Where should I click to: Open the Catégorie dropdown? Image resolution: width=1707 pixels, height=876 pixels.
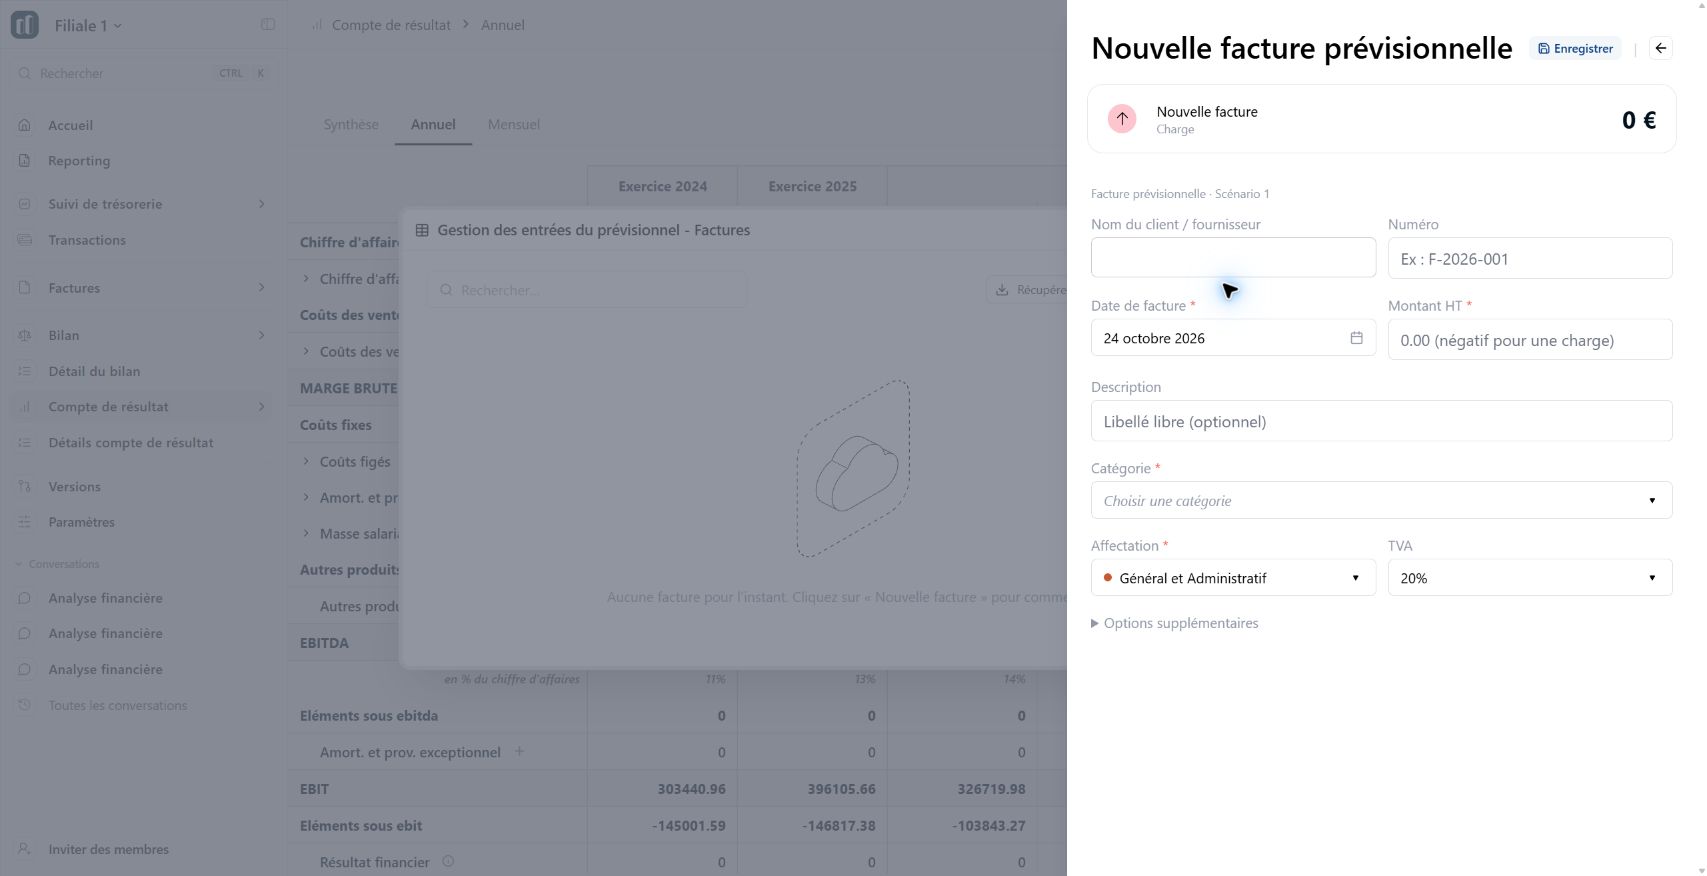(1381, 500)
